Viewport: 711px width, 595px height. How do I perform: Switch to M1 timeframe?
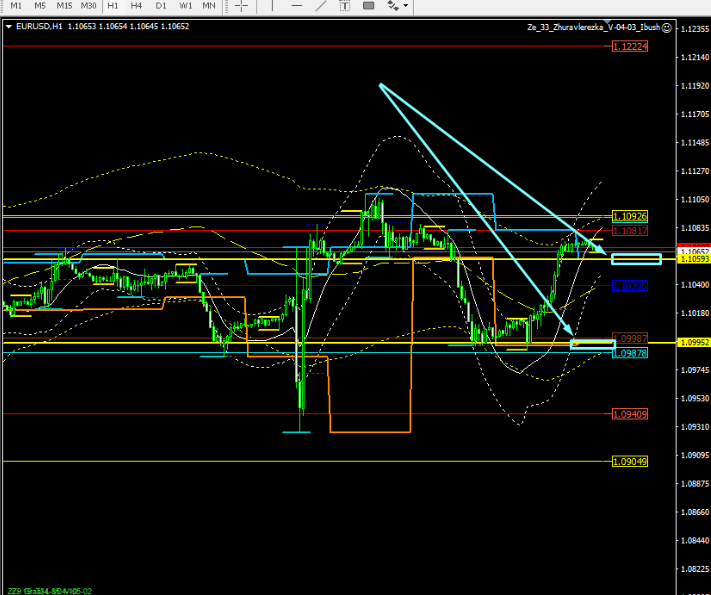point(16,6)
